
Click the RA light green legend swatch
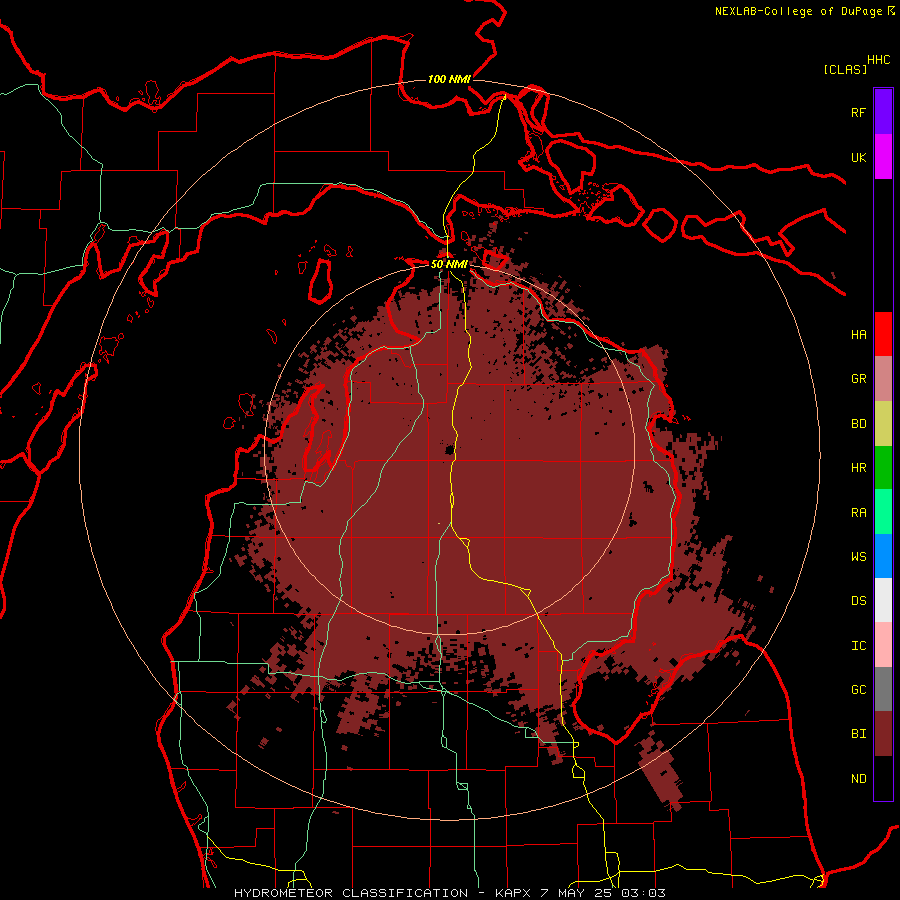point(883,512)
